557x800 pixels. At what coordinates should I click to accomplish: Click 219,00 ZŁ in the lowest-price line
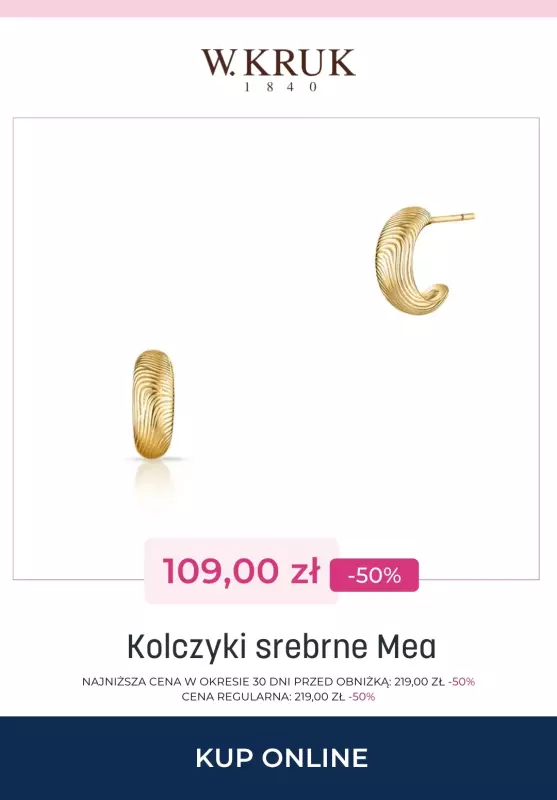419,682
